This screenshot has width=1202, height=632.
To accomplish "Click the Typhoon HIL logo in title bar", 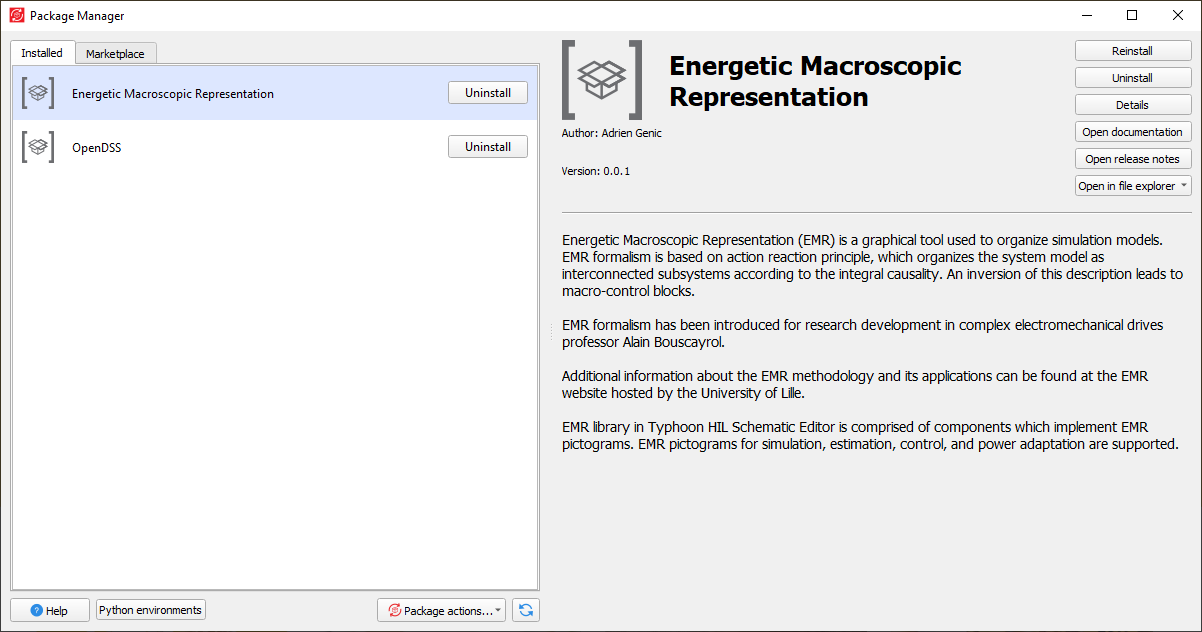I will 16,16.
